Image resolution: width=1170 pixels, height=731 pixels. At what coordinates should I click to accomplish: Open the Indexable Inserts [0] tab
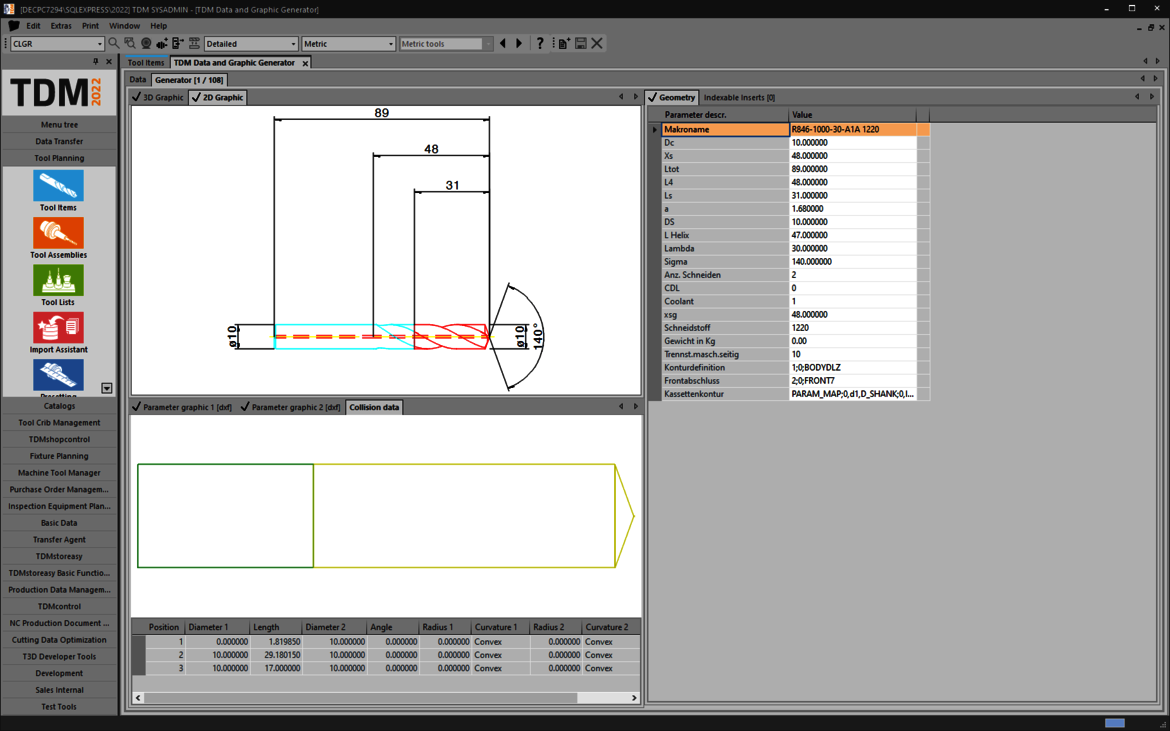[739, 97]
